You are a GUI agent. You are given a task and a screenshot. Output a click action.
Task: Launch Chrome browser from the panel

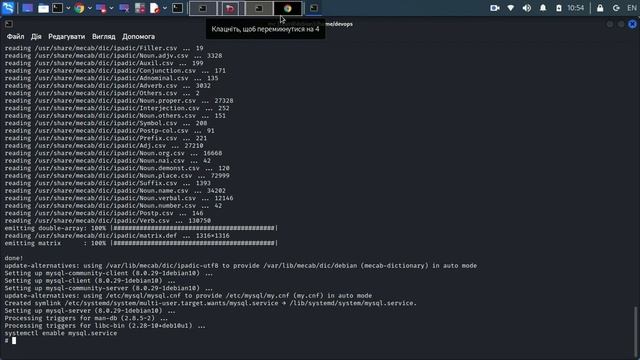pos(79,8)
